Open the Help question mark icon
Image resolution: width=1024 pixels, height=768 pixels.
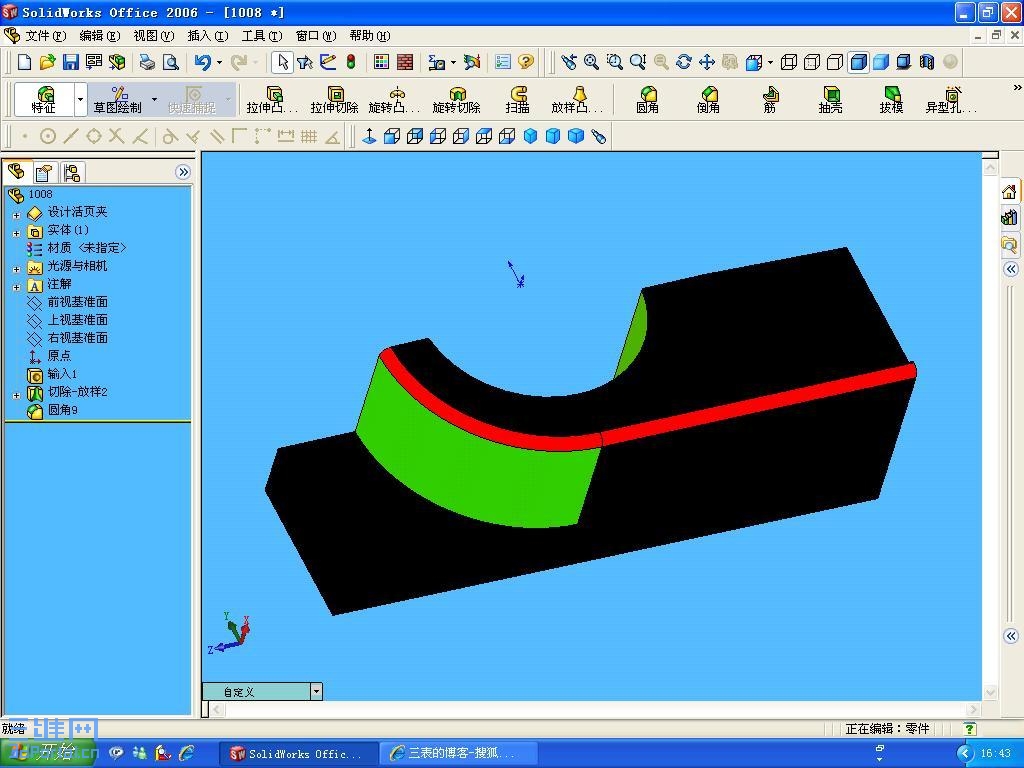pos(526,62)
